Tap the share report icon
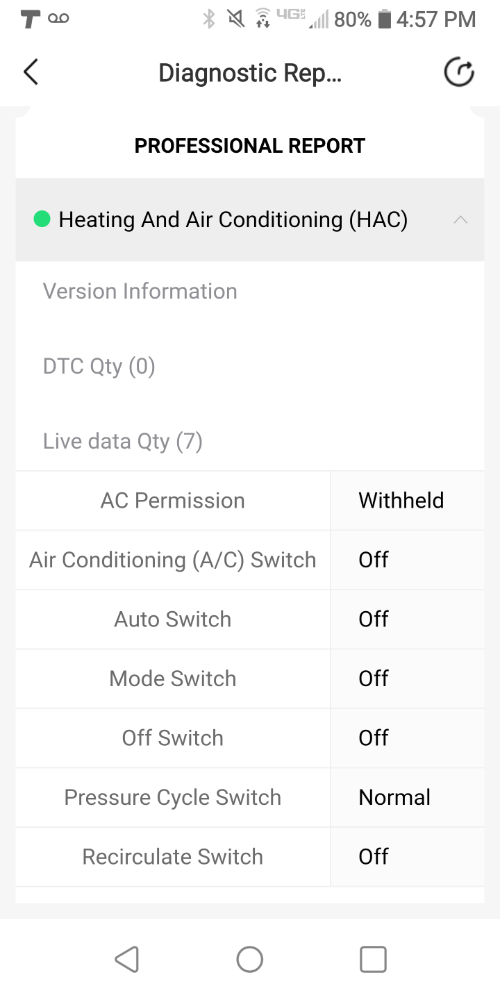Screen dimensions: 500x1000 [459, 72]
